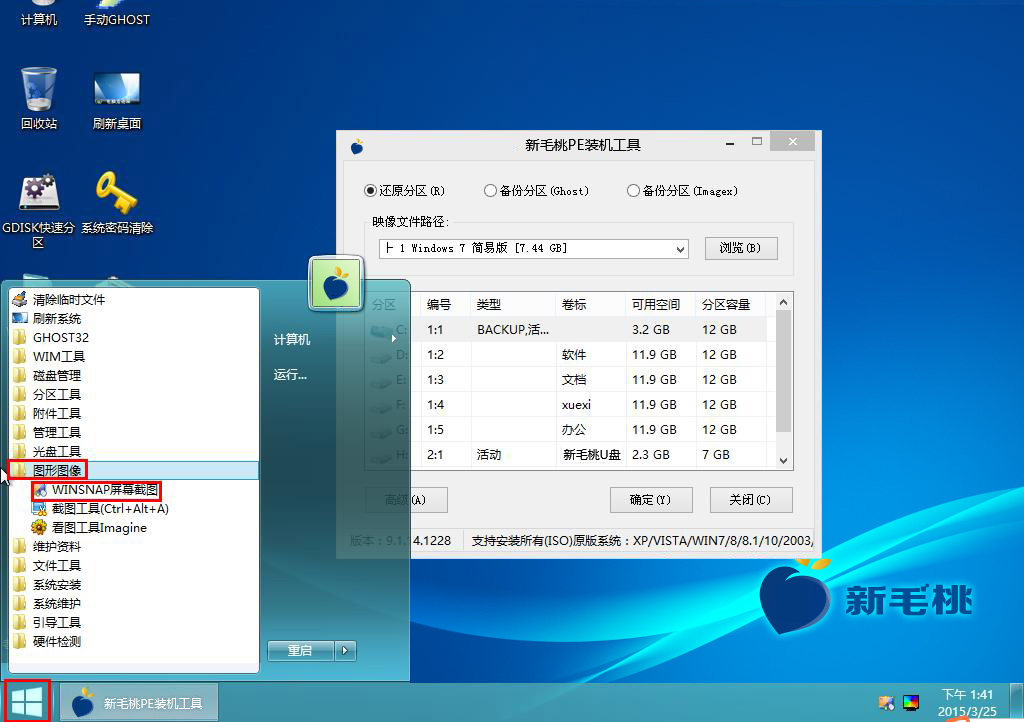This screenshot has height=722, width=1024.
Task: Click the 新毛桃 title bar app icon
Action: tap(357, 146)
